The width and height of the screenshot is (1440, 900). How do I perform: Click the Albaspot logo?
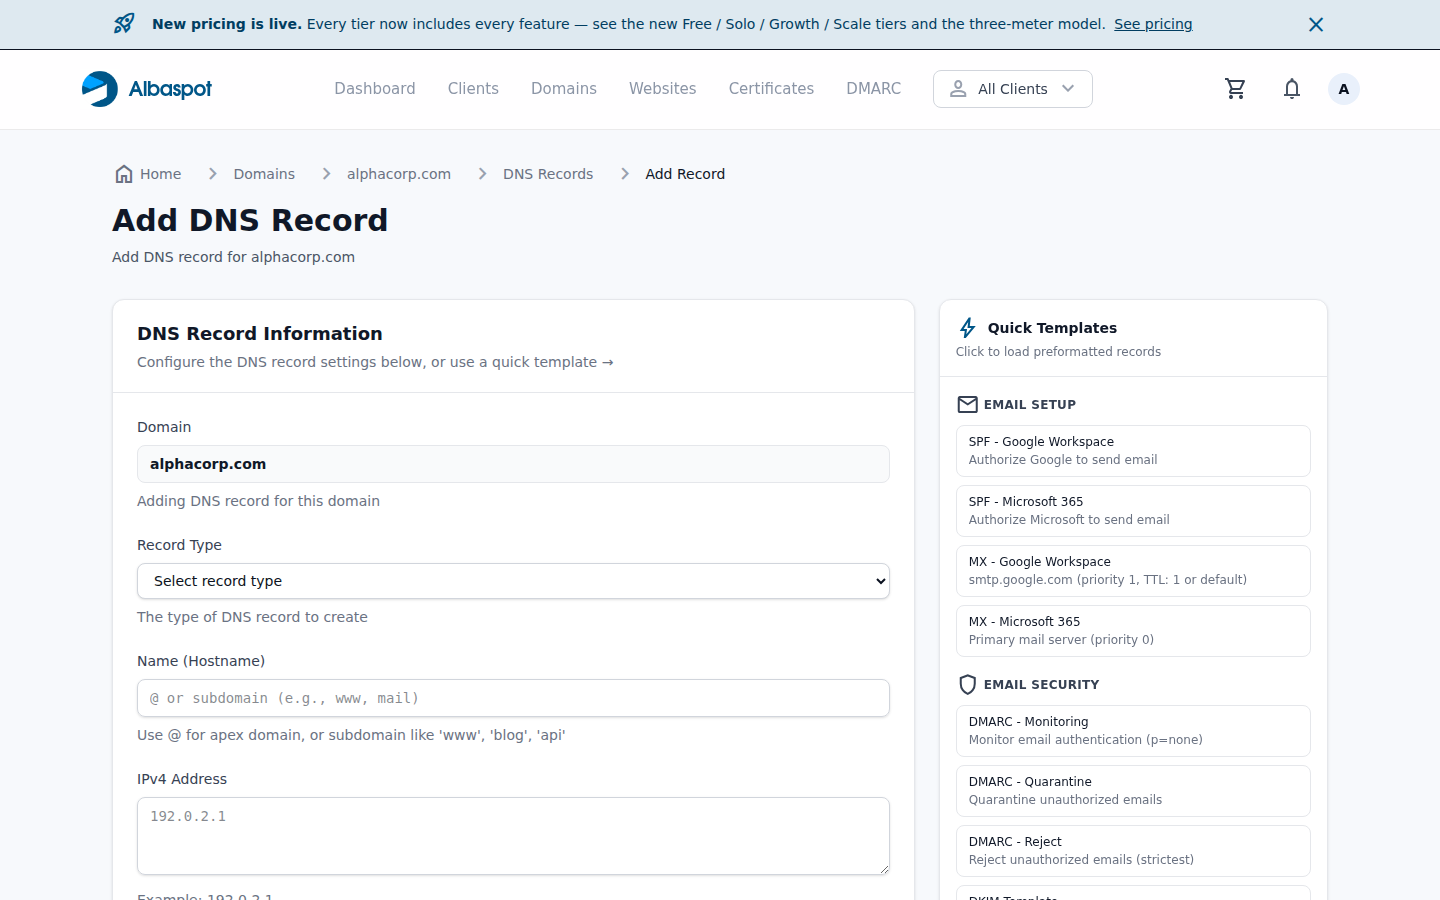coord(147,89)
